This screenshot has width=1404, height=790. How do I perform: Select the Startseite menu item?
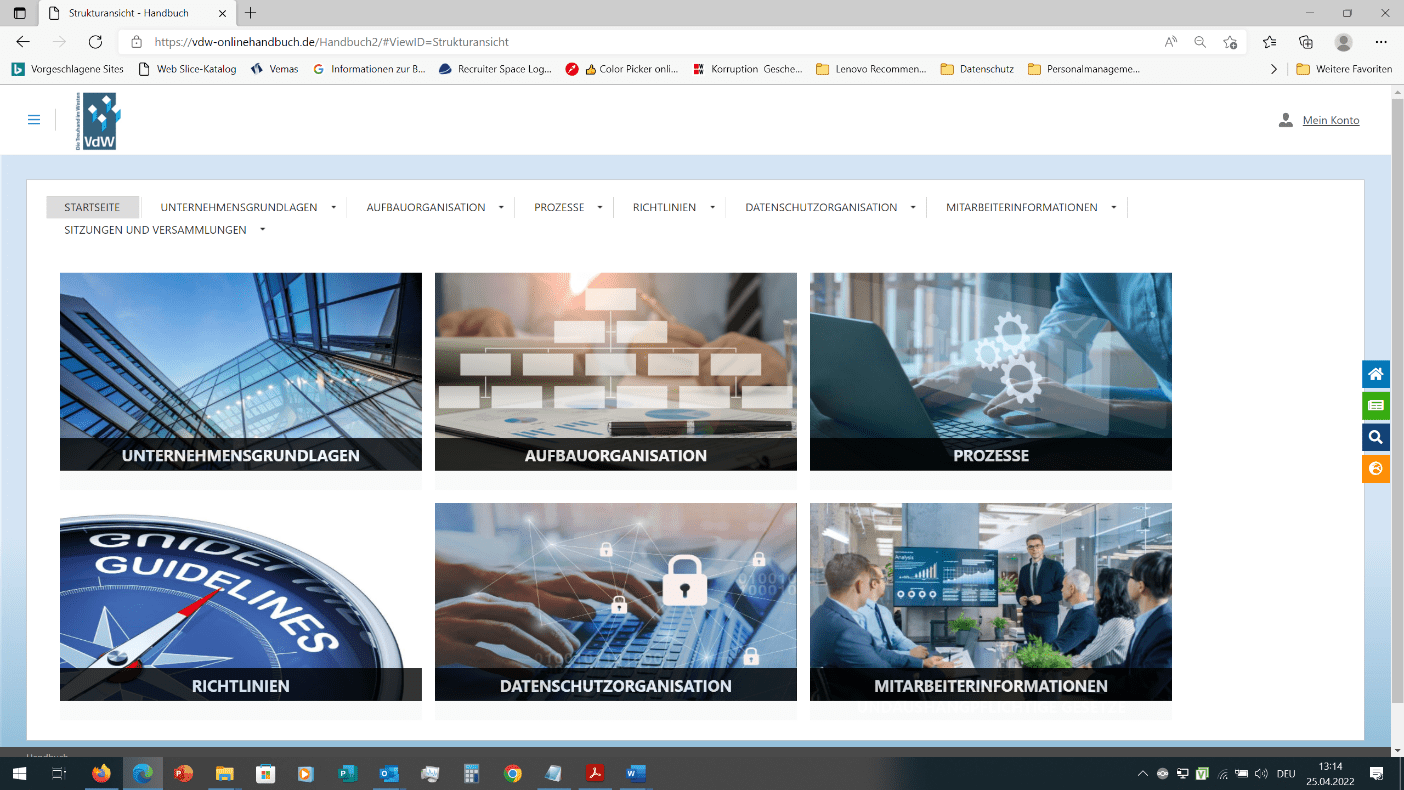point(92,207)
